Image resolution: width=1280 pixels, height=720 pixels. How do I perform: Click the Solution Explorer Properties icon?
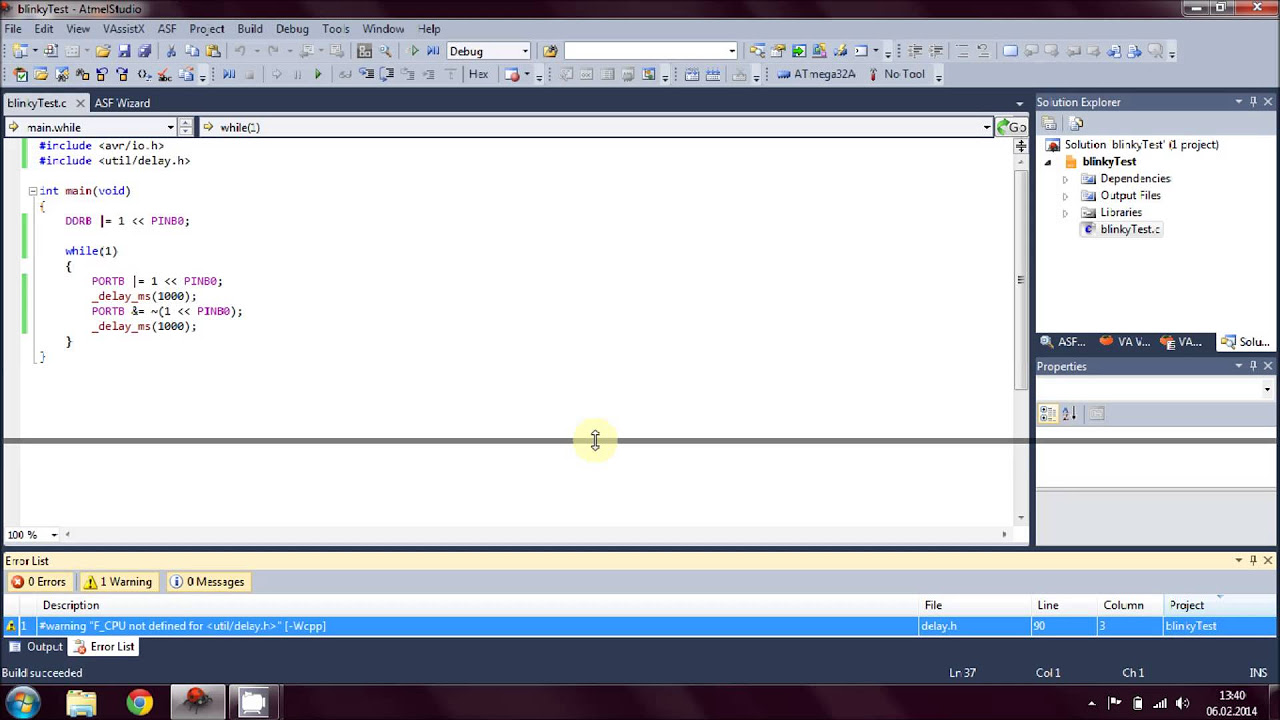point(1049,124)
